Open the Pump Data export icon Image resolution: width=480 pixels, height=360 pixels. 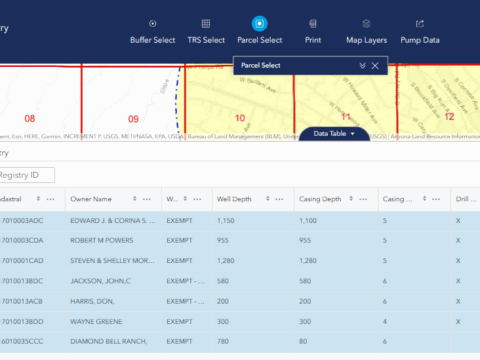[420, 24]
